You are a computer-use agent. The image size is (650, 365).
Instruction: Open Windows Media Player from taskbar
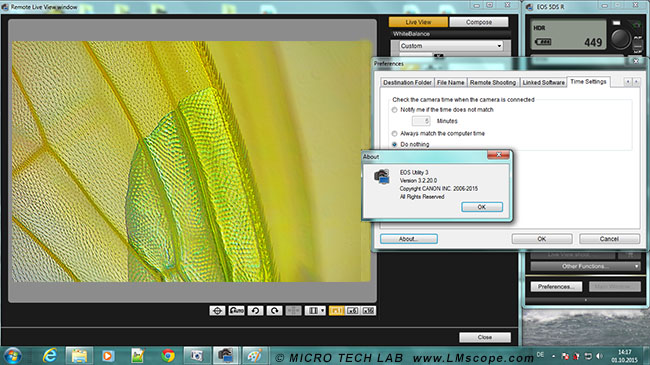click(x=108, y=355)
